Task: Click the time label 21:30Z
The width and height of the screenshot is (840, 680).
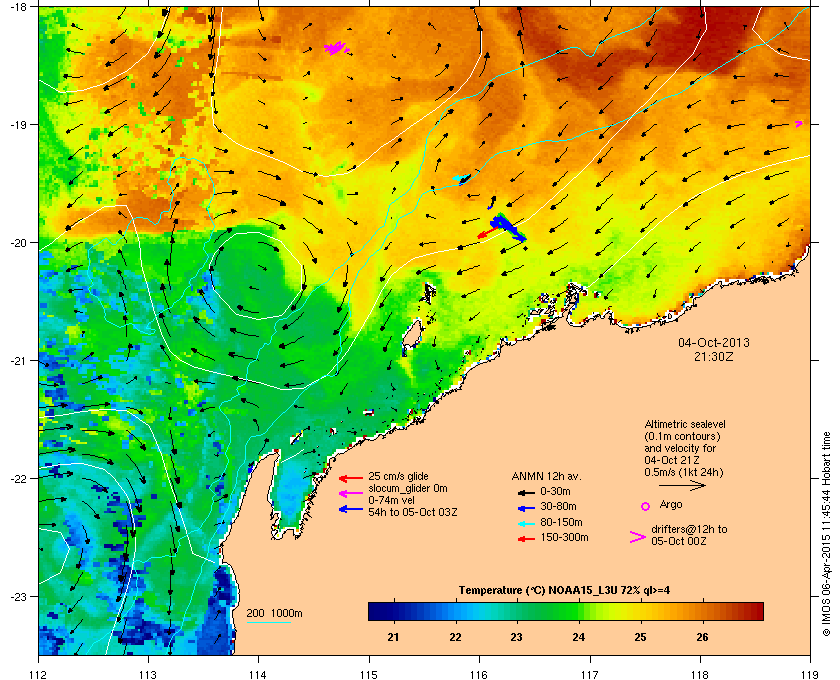Action: coord(714,356)
